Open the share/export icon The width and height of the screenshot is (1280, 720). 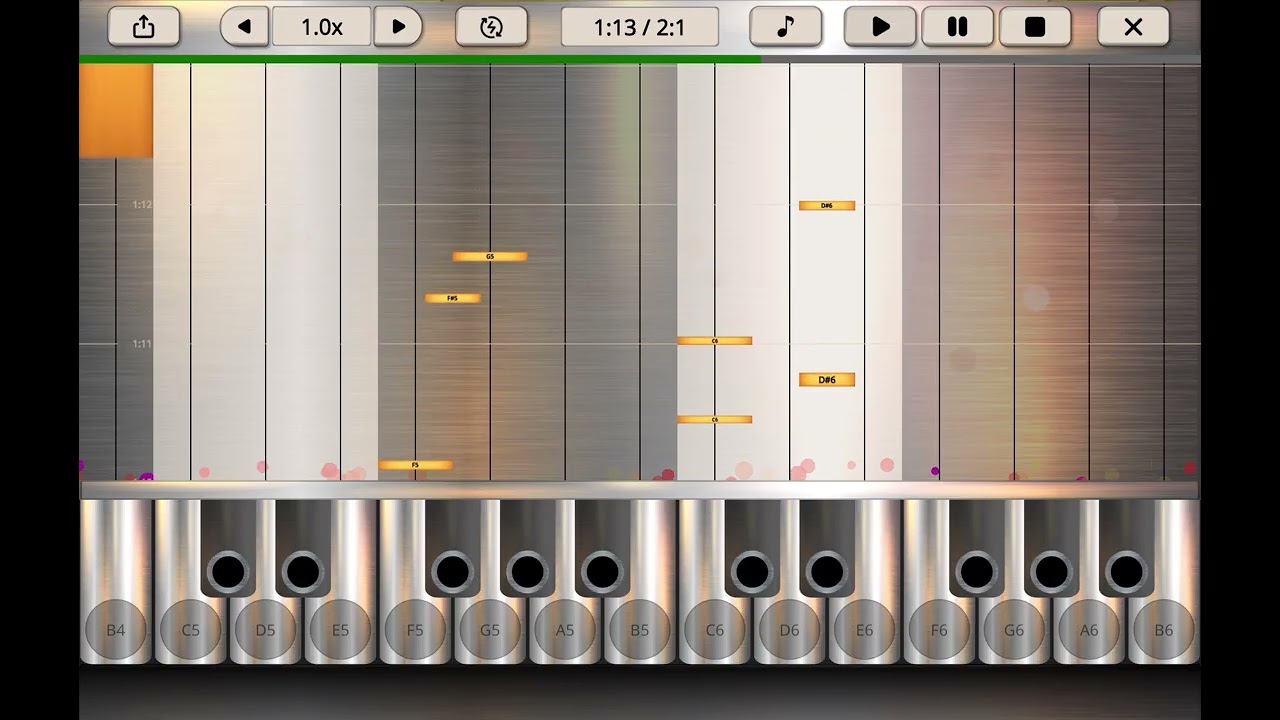click(x=143, y=27)
